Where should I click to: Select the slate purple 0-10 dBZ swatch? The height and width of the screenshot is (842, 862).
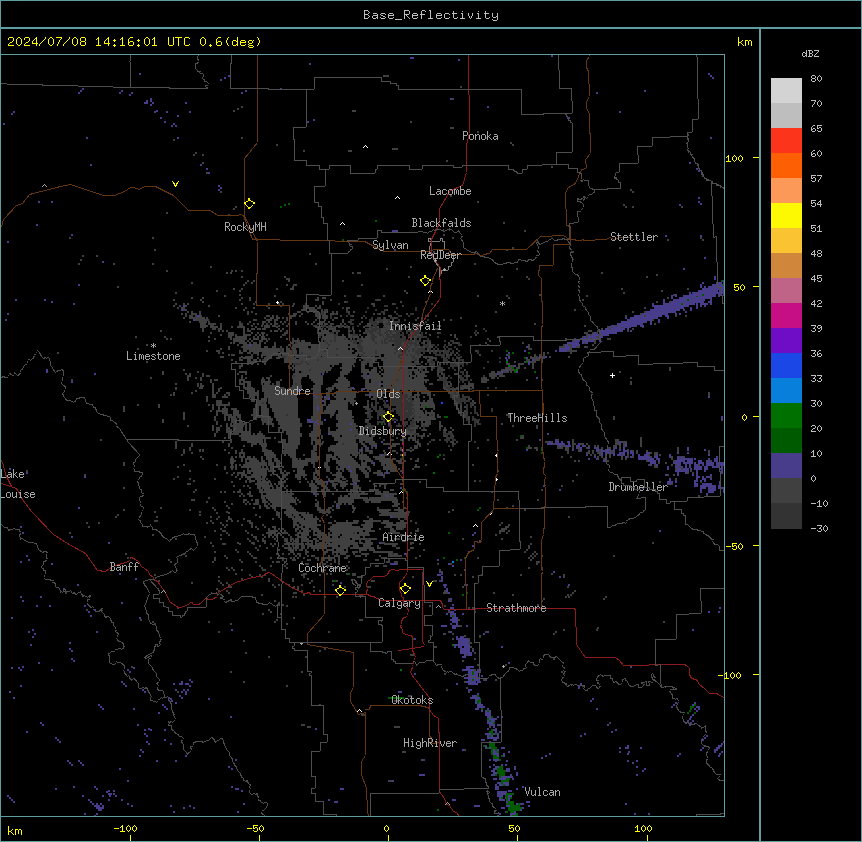[x=786, y=466]
